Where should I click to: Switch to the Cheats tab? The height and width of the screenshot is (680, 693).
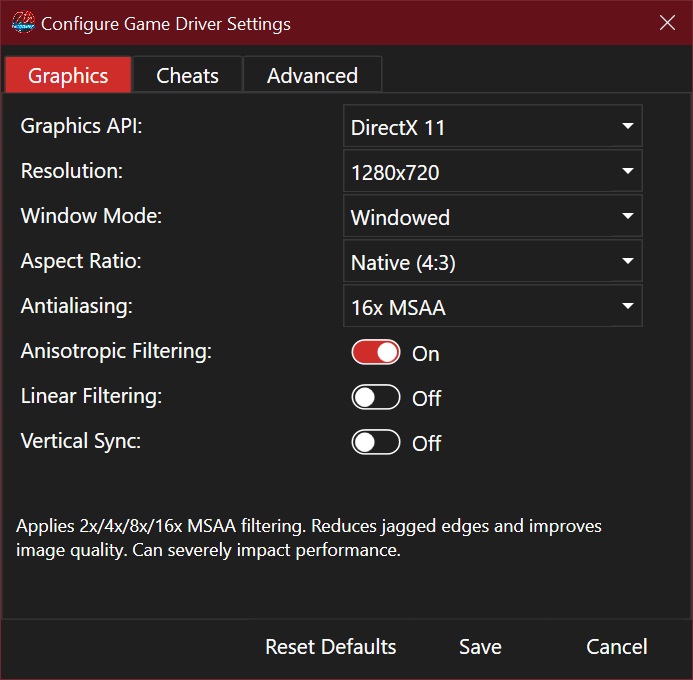point(187,75)
